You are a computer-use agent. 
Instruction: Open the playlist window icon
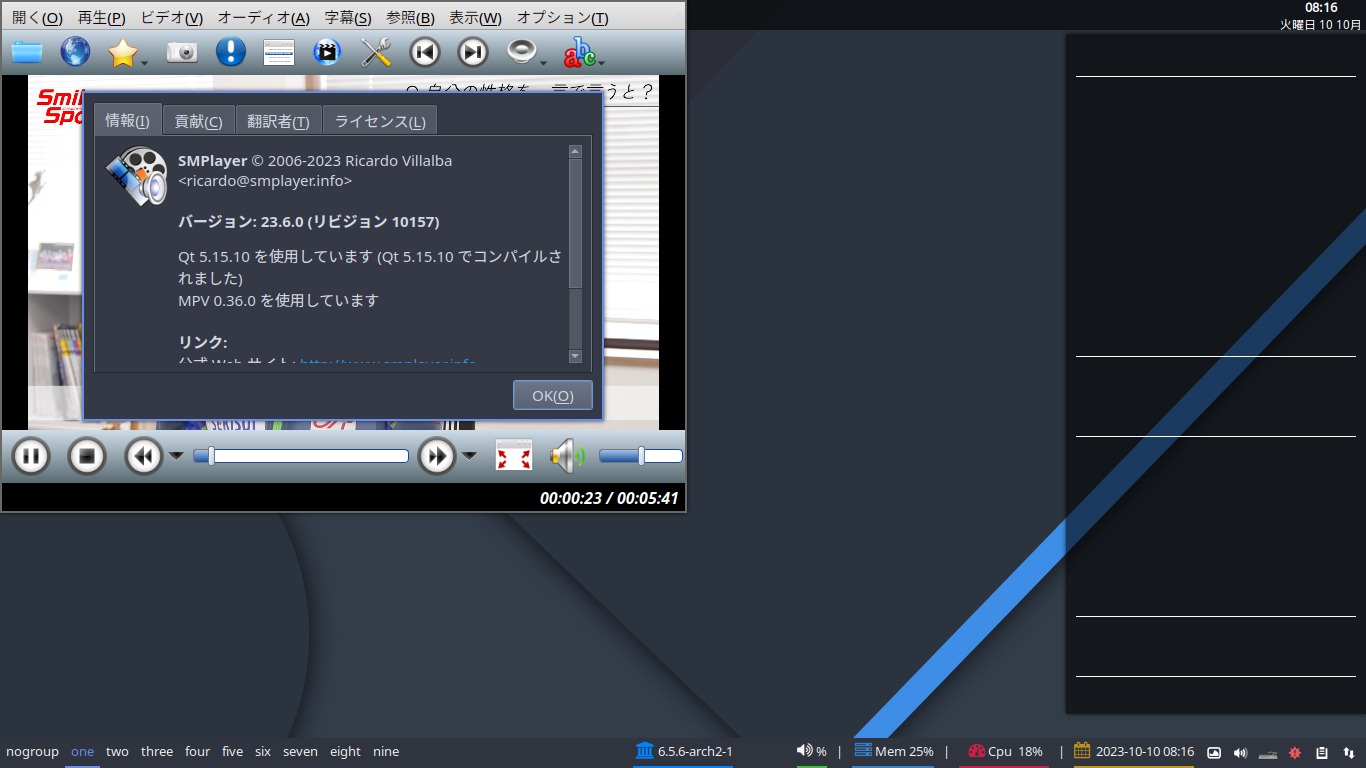[x=279, y=52]
